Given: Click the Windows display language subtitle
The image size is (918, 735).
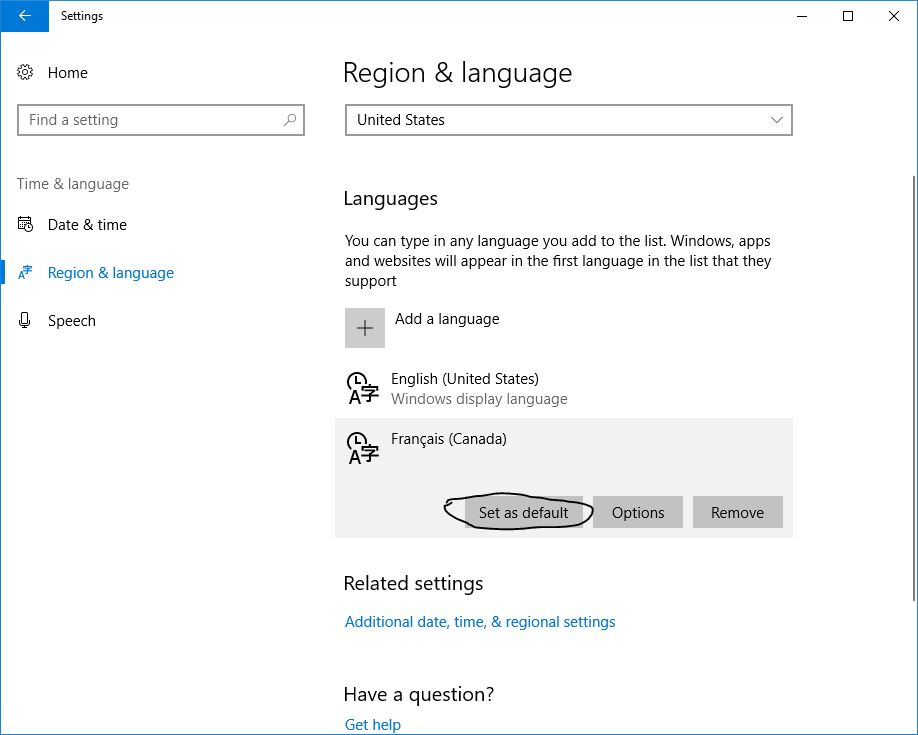Looking at the screenshot, I should point(479,399).
